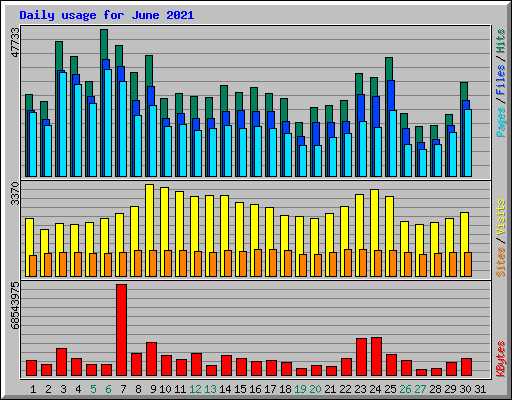
Task: Click day label 17 on x-axis
Action: [x=270, y=389]
